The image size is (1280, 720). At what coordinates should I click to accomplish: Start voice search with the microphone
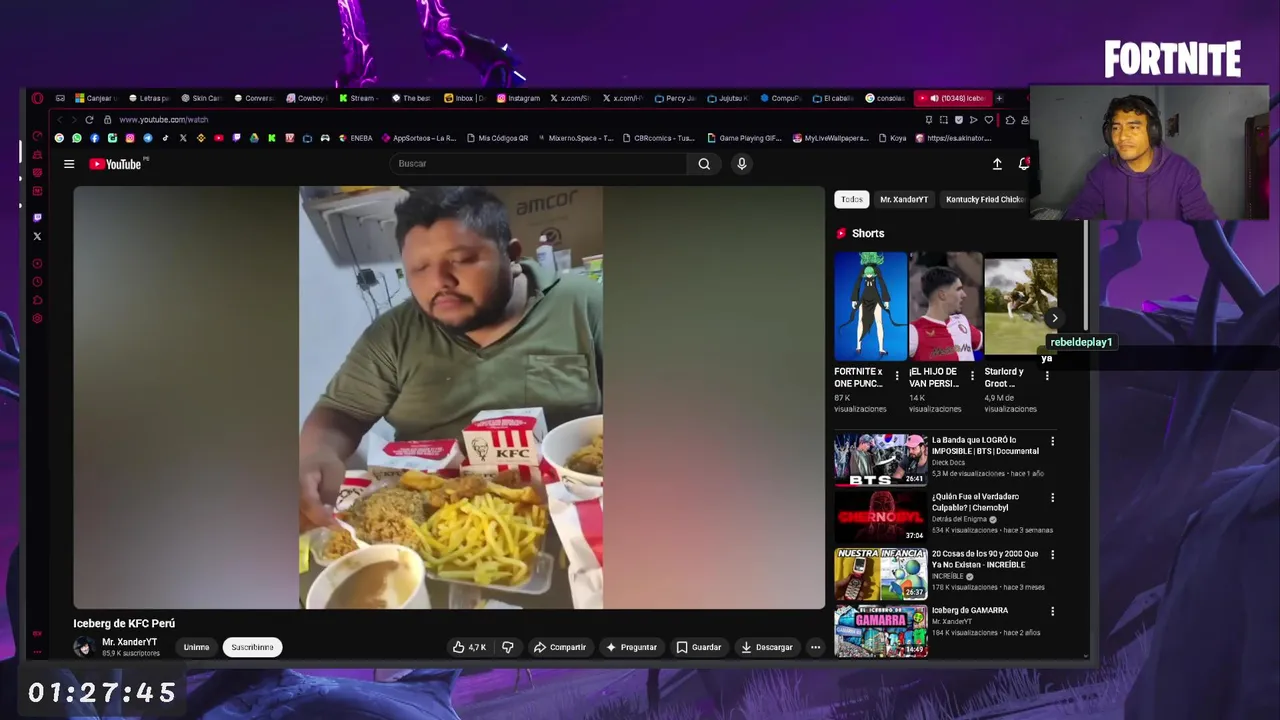tap(741, 164)
